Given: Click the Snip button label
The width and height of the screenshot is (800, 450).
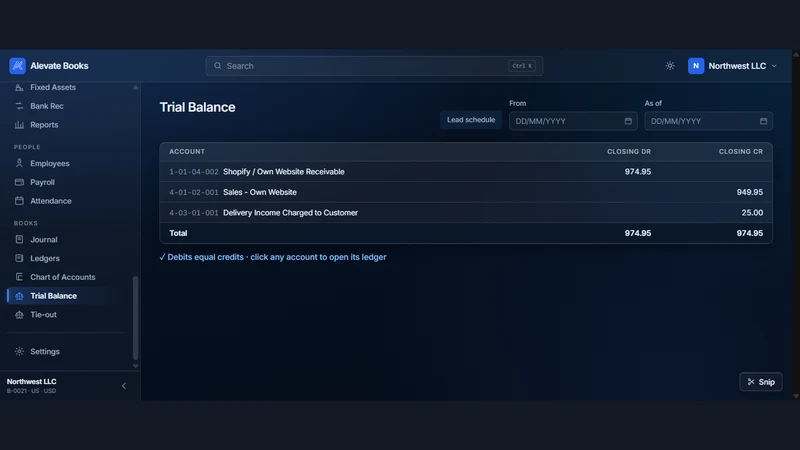Looking at the screenshot, I should point(766,382).
